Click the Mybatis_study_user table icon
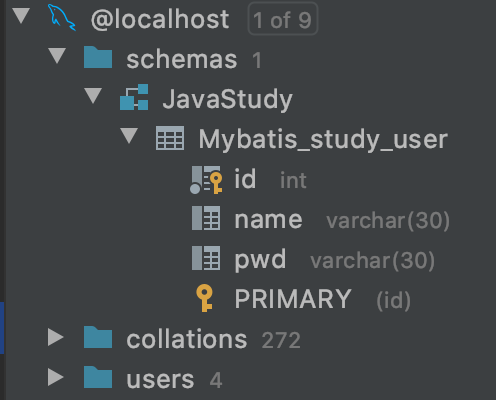 click(170, 138)
